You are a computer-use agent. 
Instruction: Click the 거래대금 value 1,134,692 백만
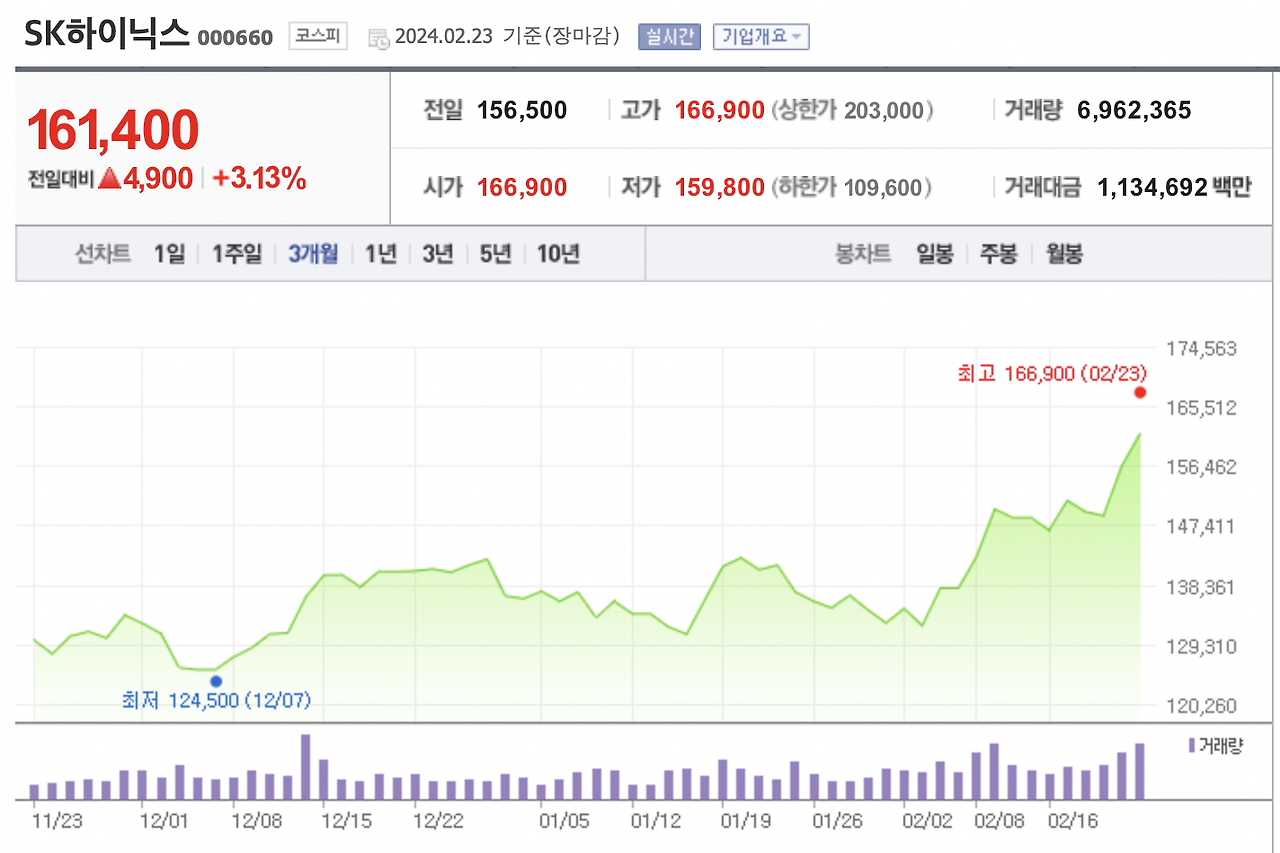tap(1174, 187)
